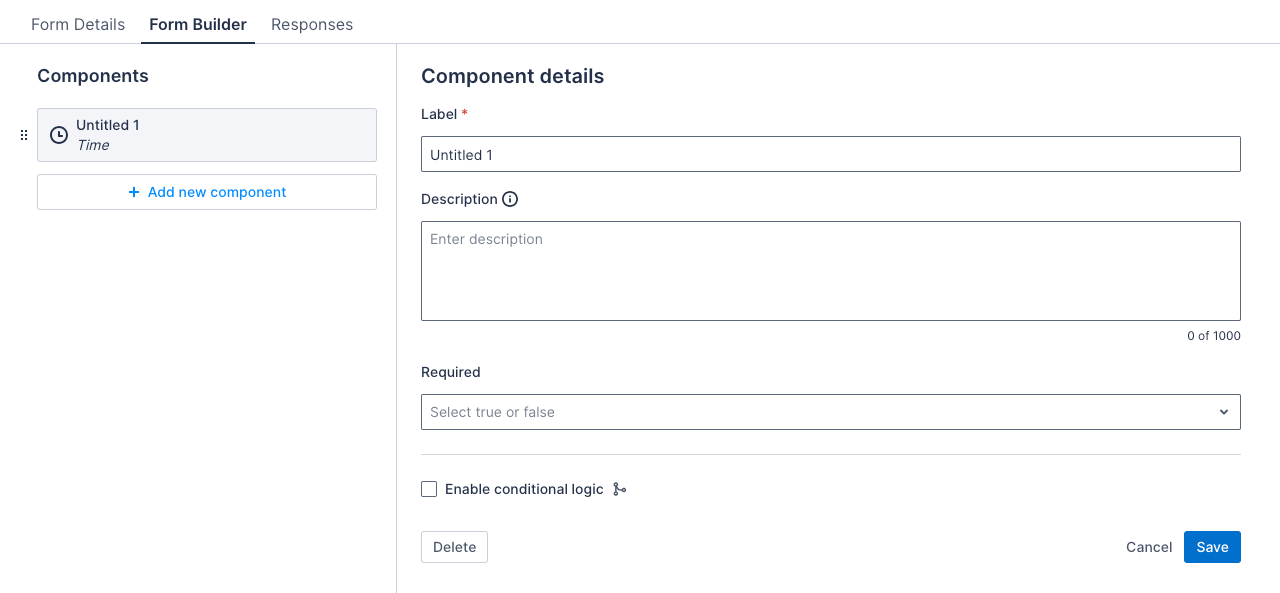Viewport: 1280px width, 593px height.
Task: Click the 'Enable conditional logic' label text
Action: (x=524, y=489)
